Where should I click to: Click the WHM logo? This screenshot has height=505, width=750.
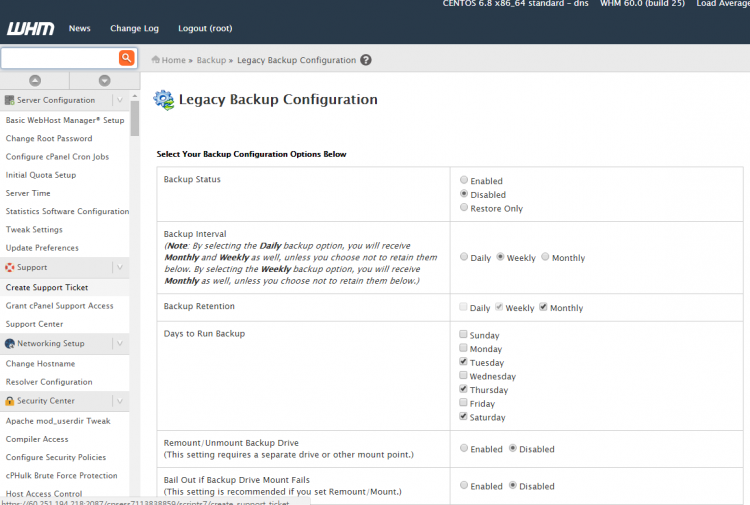pos(31,29)
